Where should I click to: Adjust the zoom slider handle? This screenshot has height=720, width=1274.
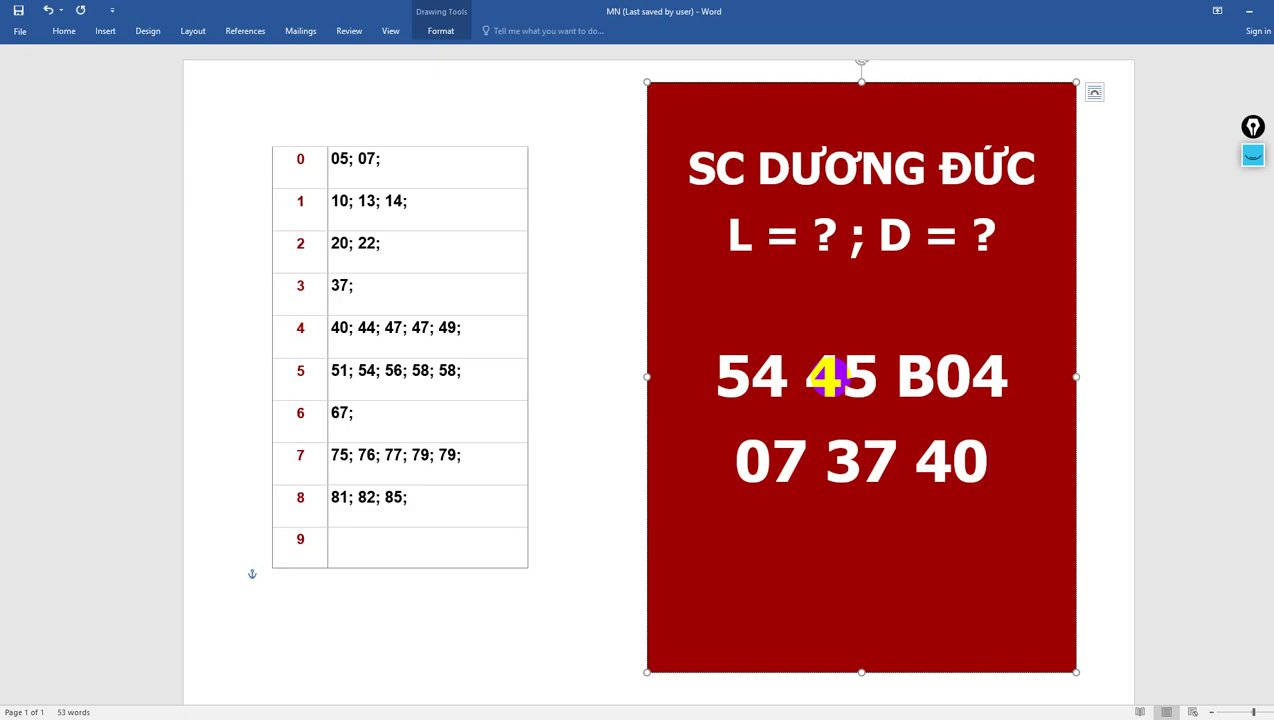1253,712
